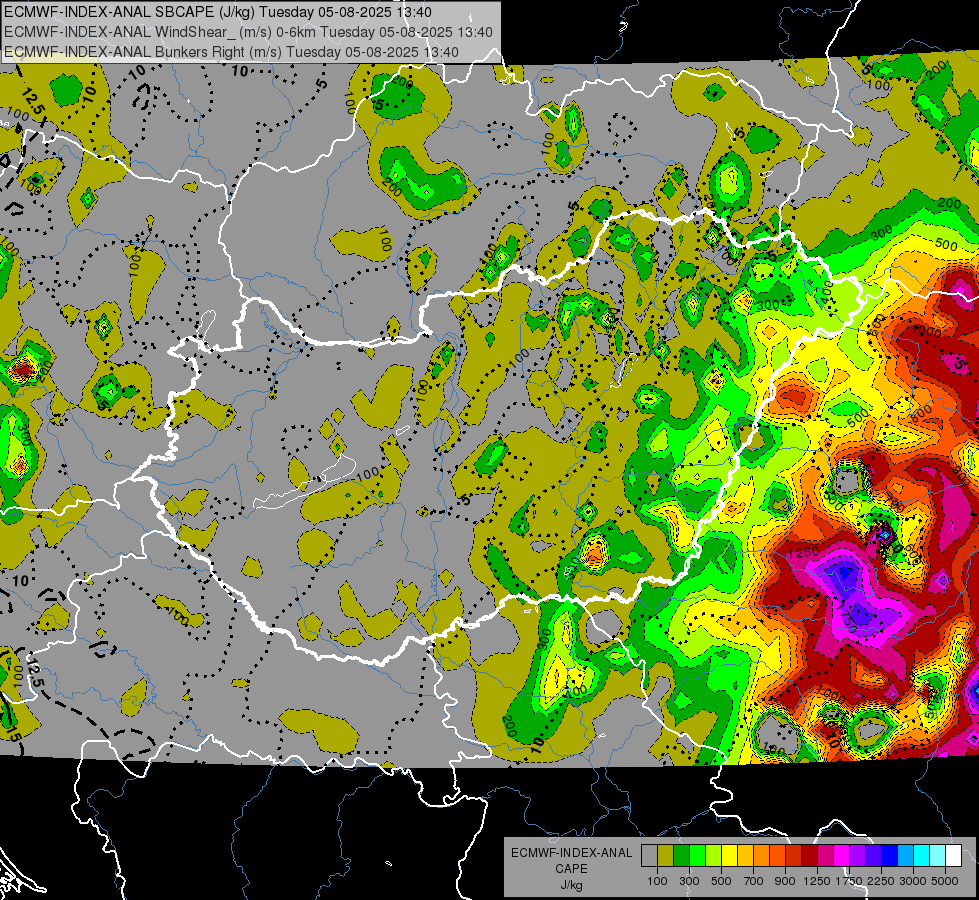
Task: Click the orange legend swatch right of 700
Action: (x=762, y=856)
